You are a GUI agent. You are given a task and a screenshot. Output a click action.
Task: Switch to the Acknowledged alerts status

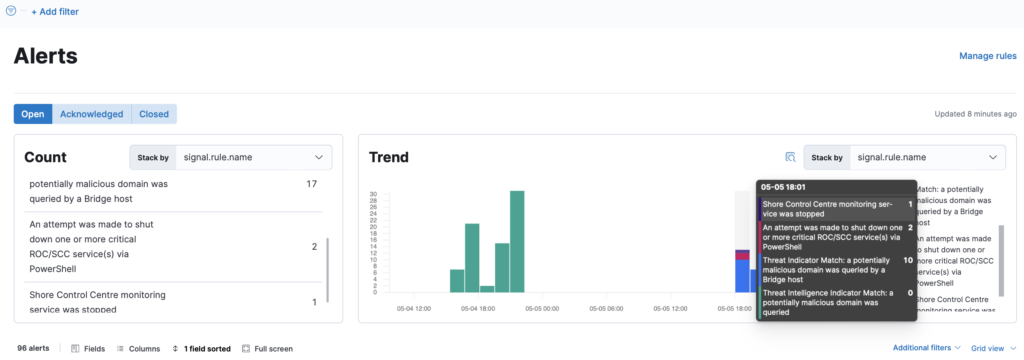pyautogui.click(x=91, y=114)
